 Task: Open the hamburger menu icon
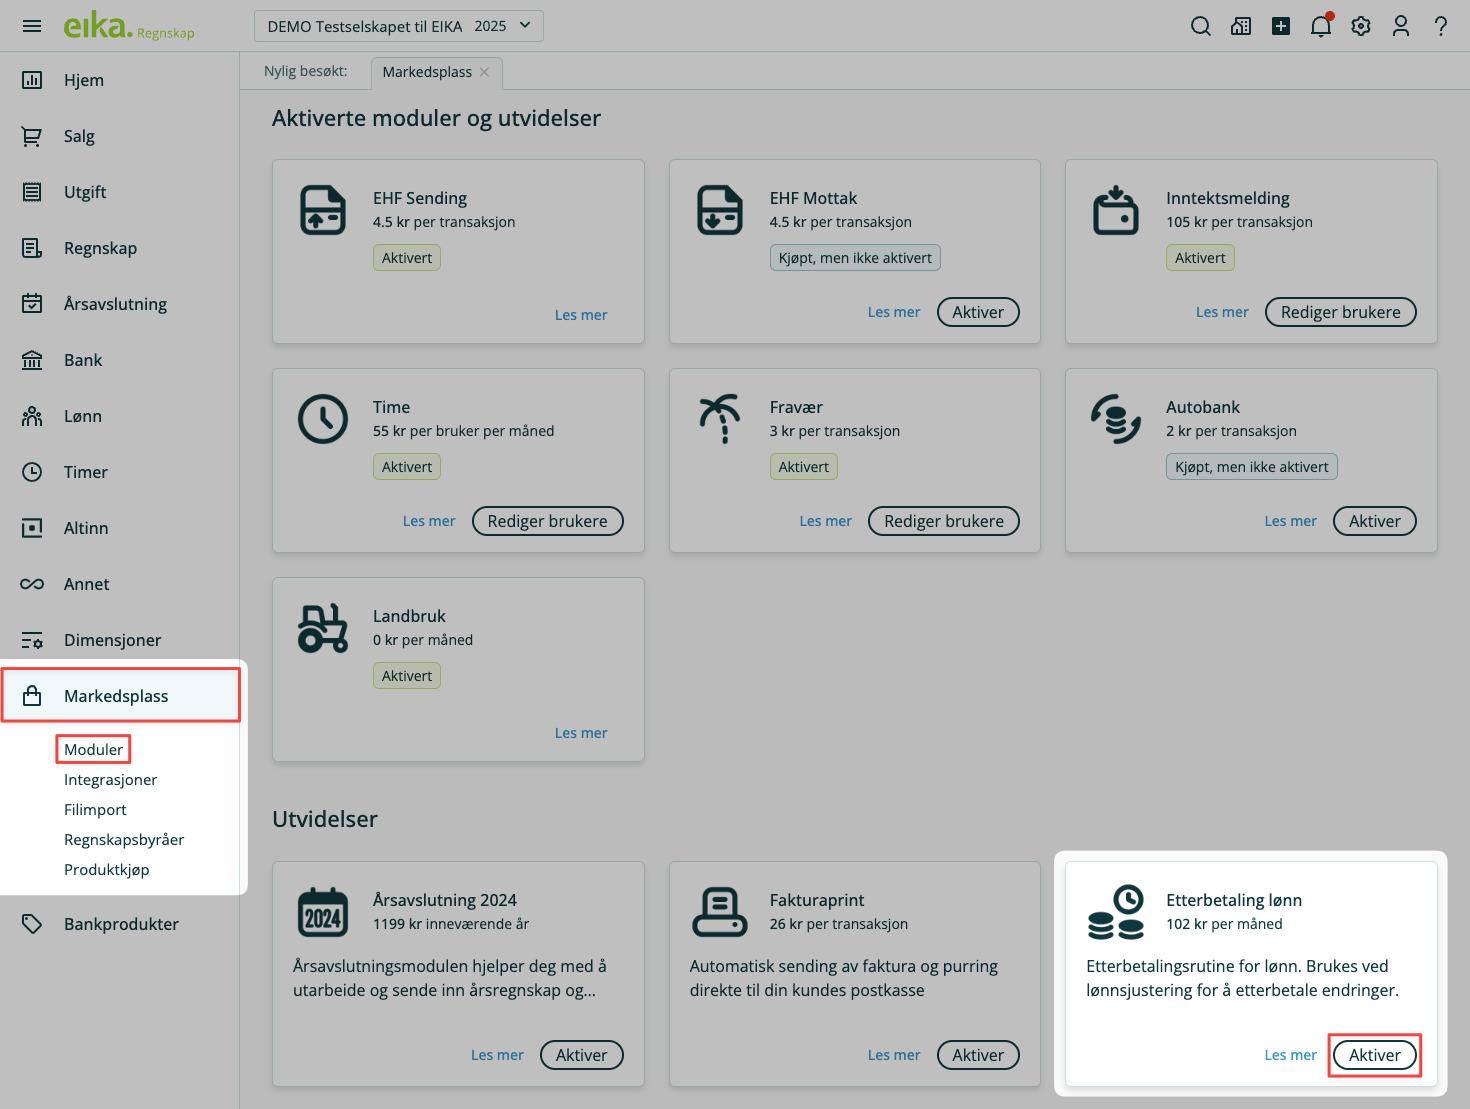click(32, 26)
